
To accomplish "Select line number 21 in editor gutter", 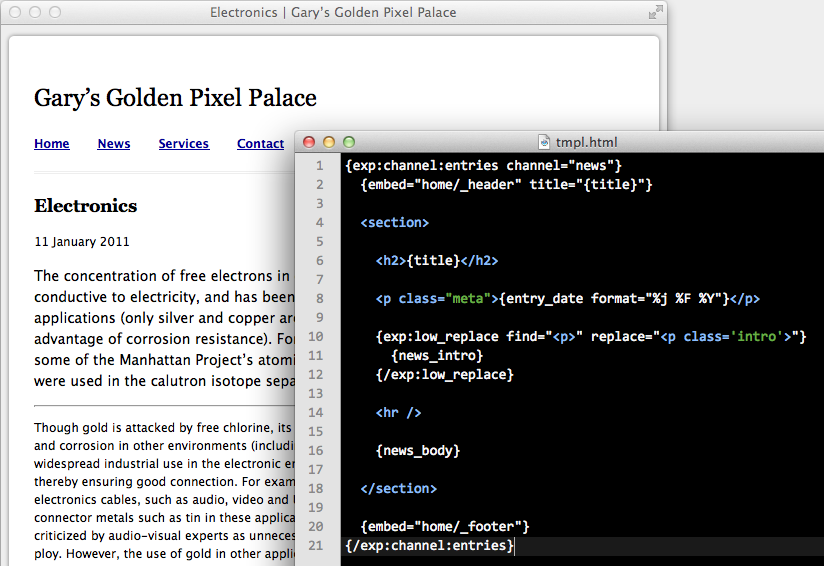I will click(x=315, y=546).
